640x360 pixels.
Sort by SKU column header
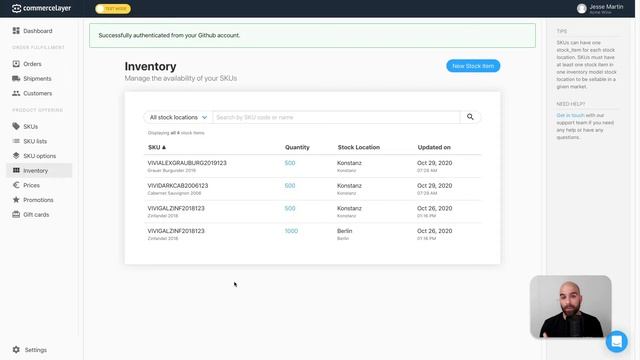(x=157, y=147)
